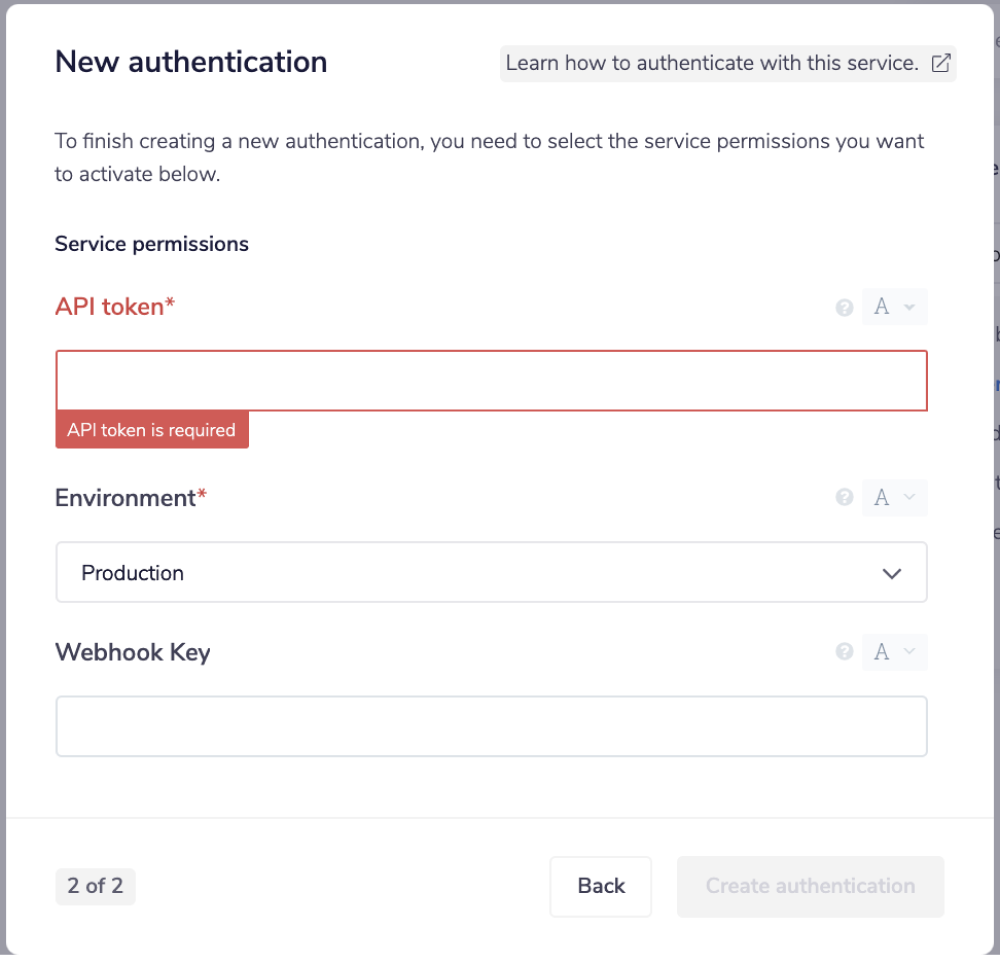This screenshot has height=955, width=1000.
Task: Click the chevron arrow in the Production select
Action: (892, 573)
